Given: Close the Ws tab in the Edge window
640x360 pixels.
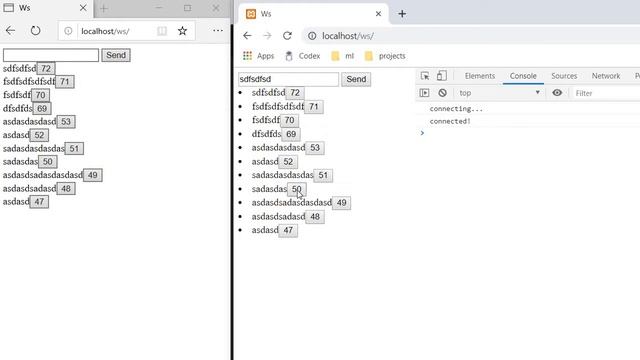Looking at the screenshot, I should [x=83, y=8].
